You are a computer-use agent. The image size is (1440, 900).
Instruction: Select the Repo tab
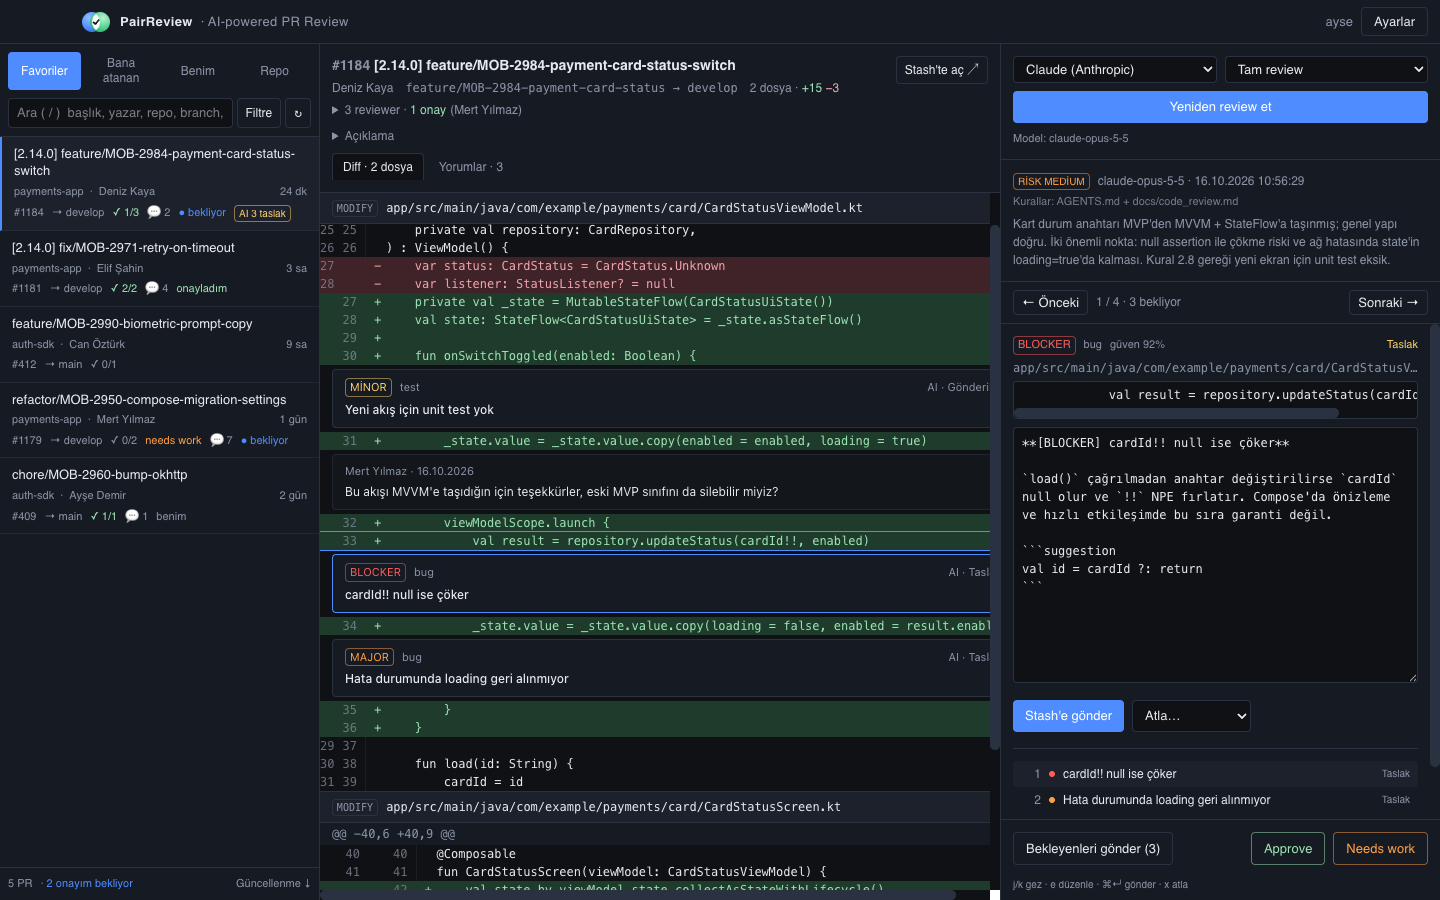274,71
